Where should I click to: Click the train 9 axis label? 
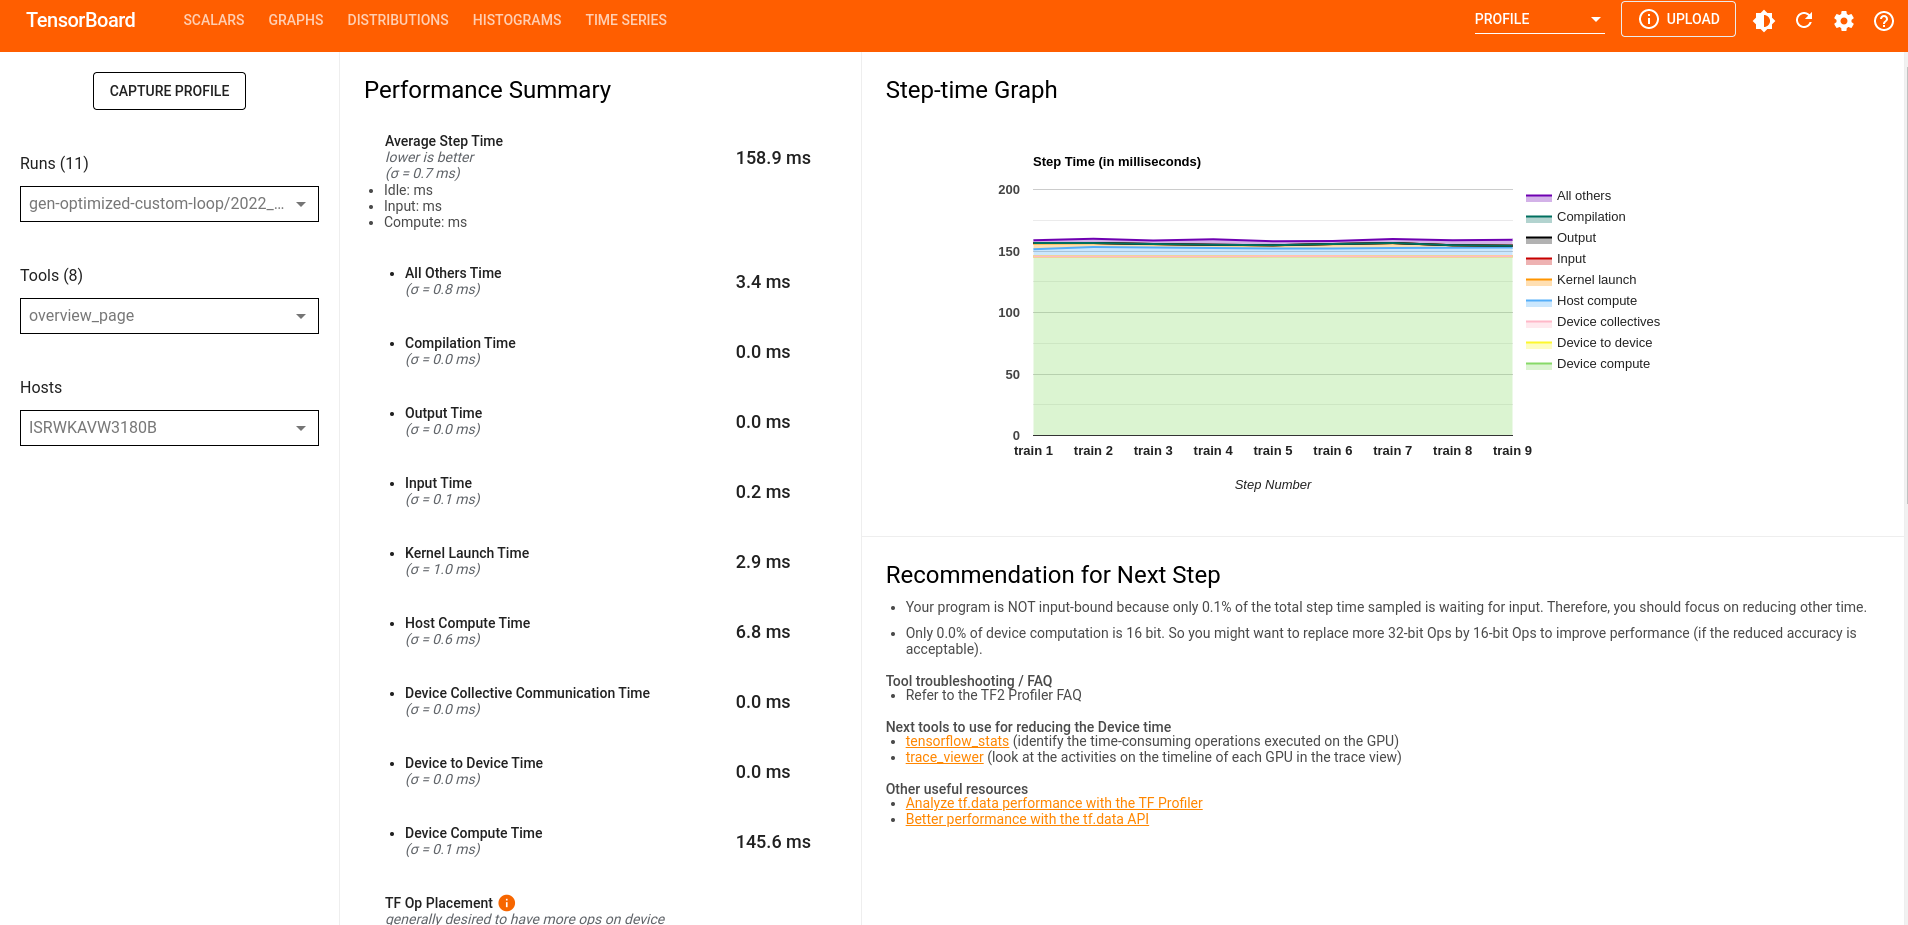[x=1512, y=451]
